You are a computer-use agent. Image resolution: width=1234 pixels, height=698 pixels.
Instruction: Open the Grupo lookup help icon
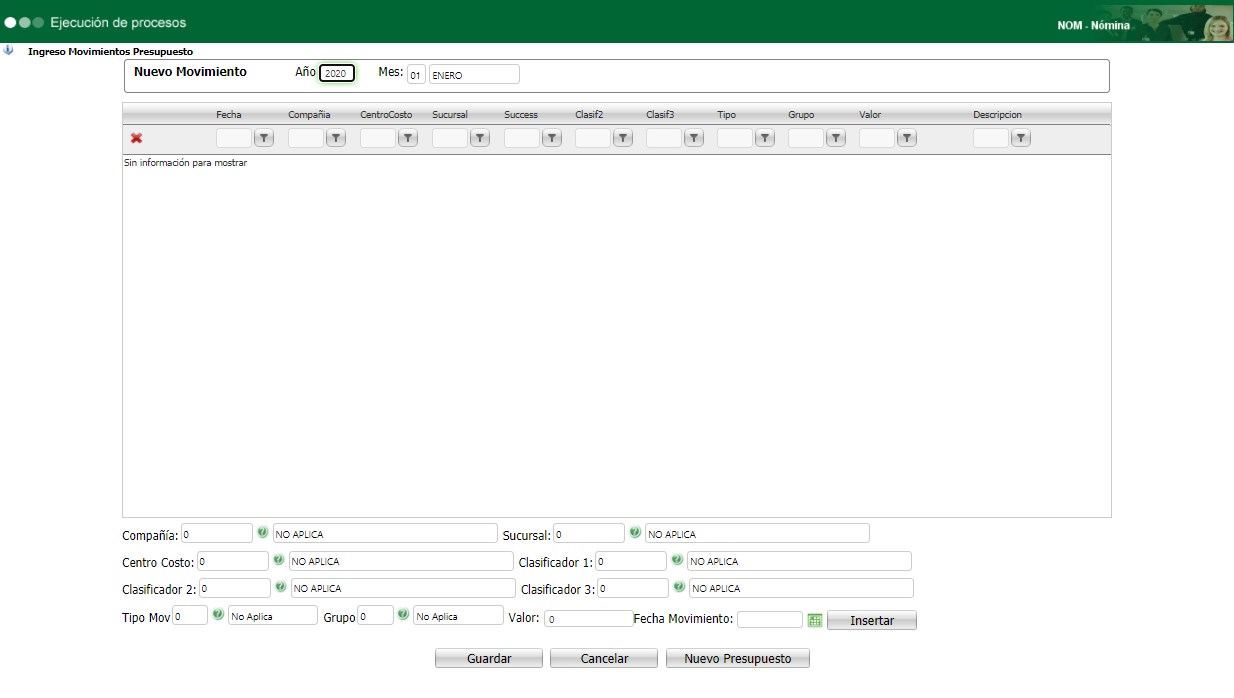[x=403, y=614]
